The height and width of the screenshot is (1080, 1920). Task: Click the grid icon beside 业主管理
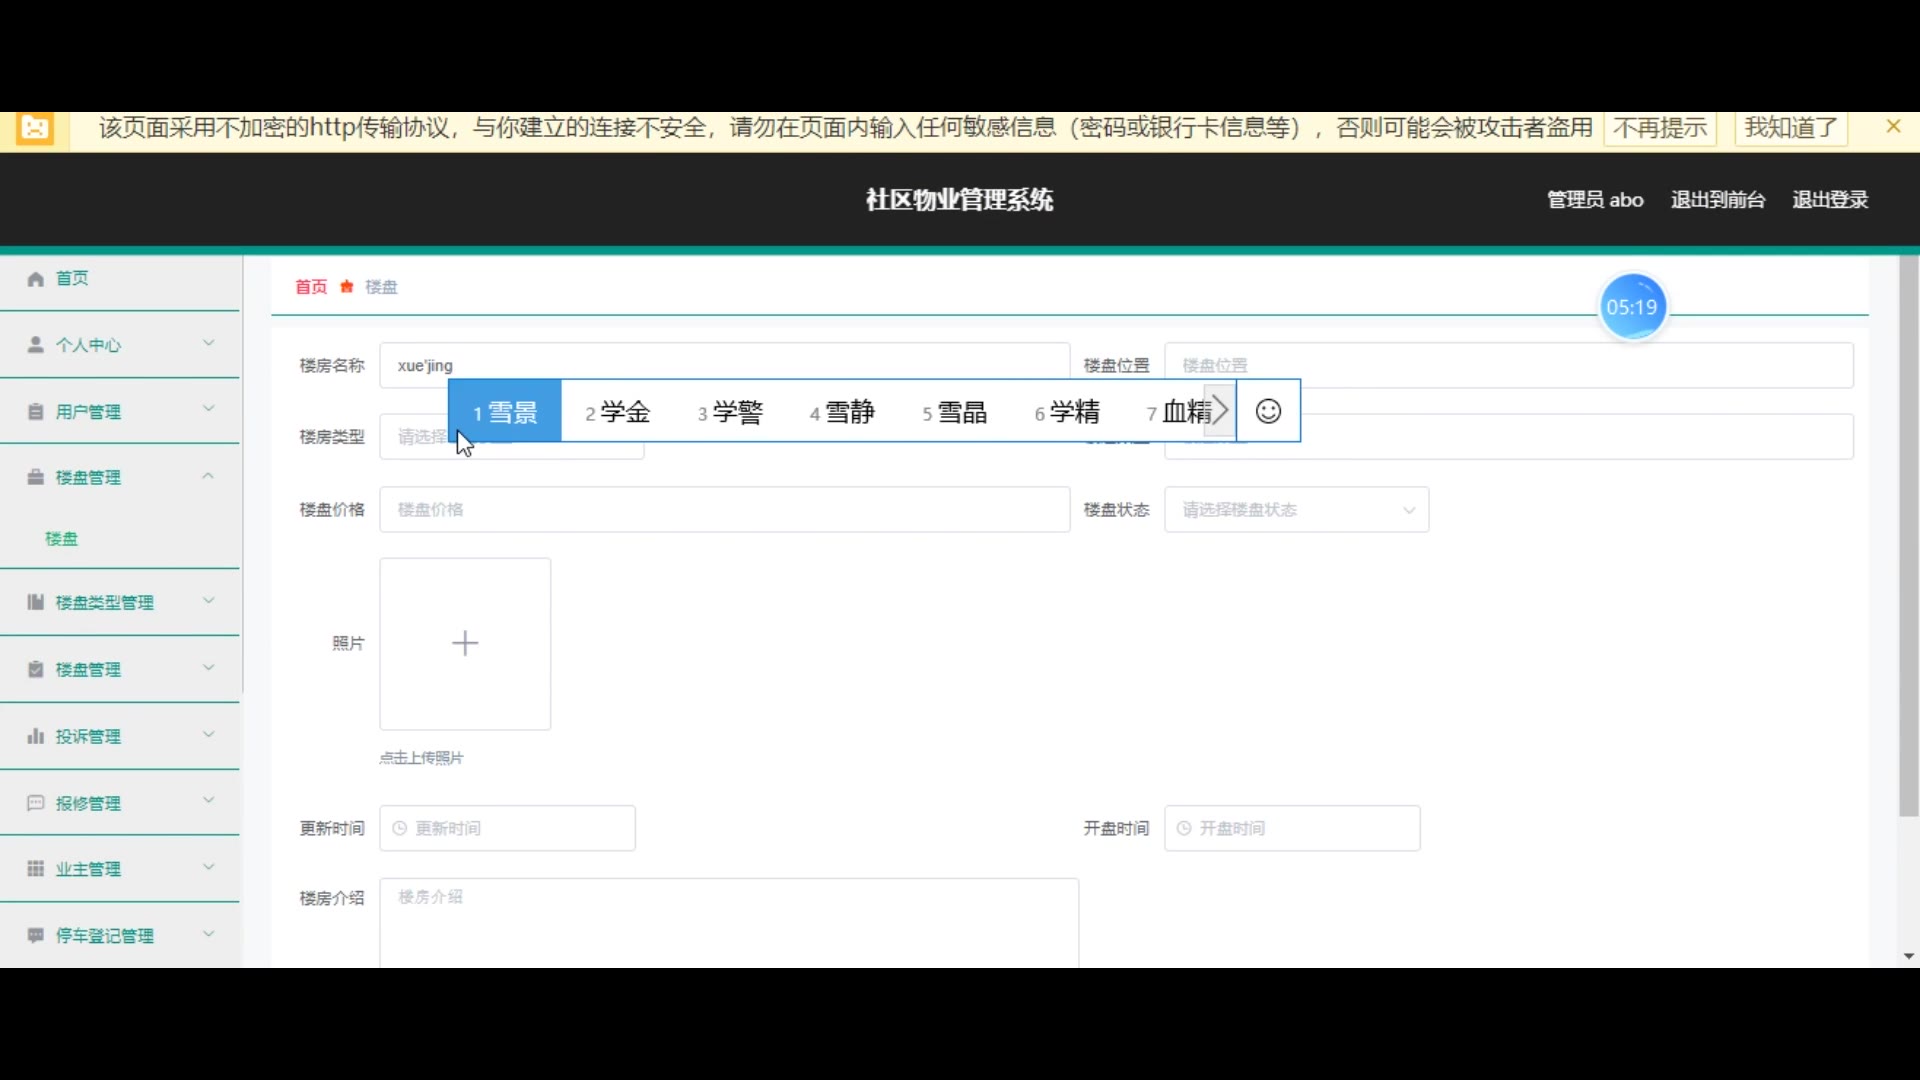coord(36,869)
